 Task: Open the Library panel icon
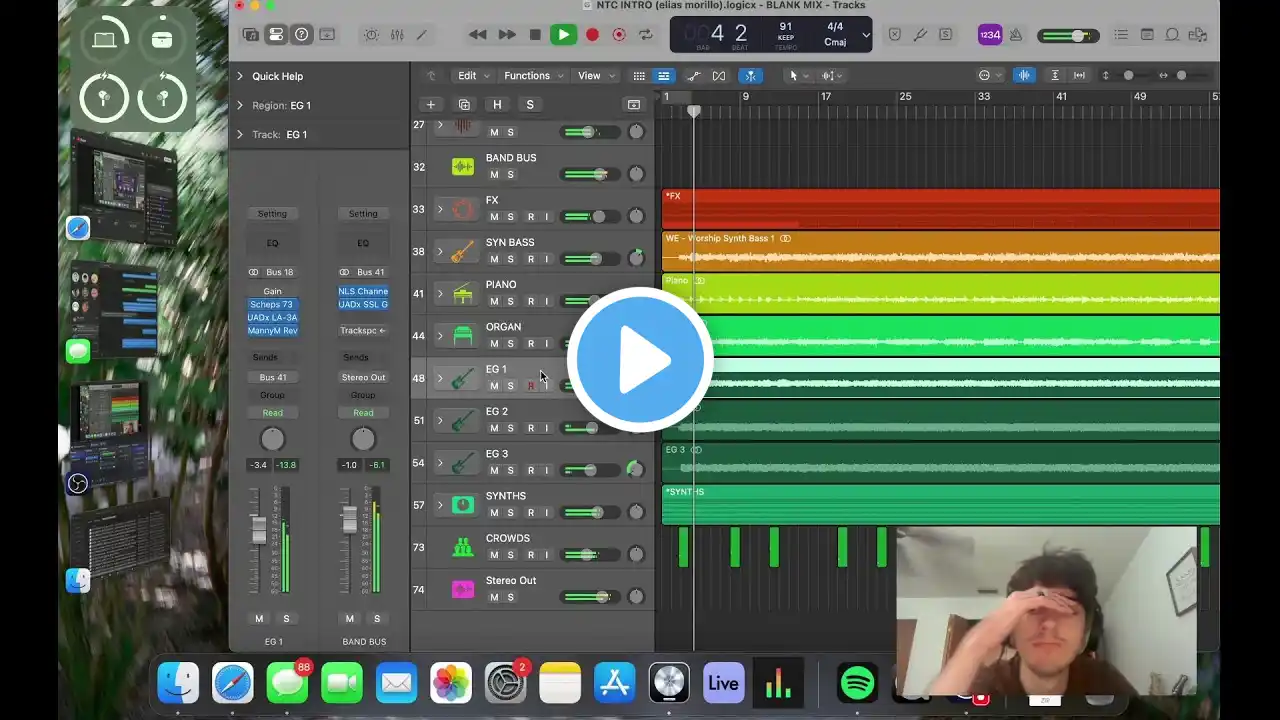251,35
